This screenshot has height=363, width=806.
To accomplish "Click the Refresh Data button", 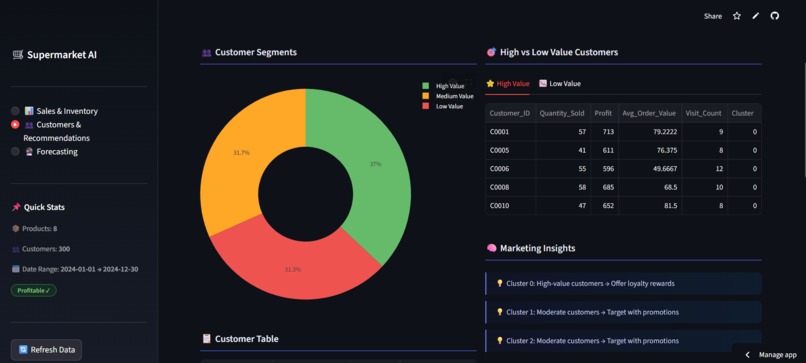I will [46, 350].
